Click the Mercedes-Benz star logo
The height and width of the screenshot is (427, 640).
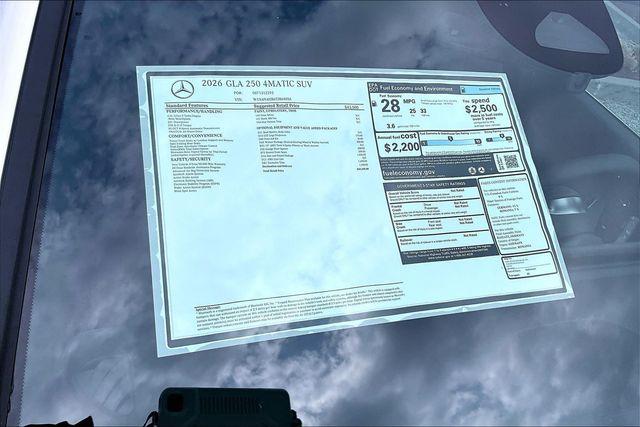(x=182, y=89)
